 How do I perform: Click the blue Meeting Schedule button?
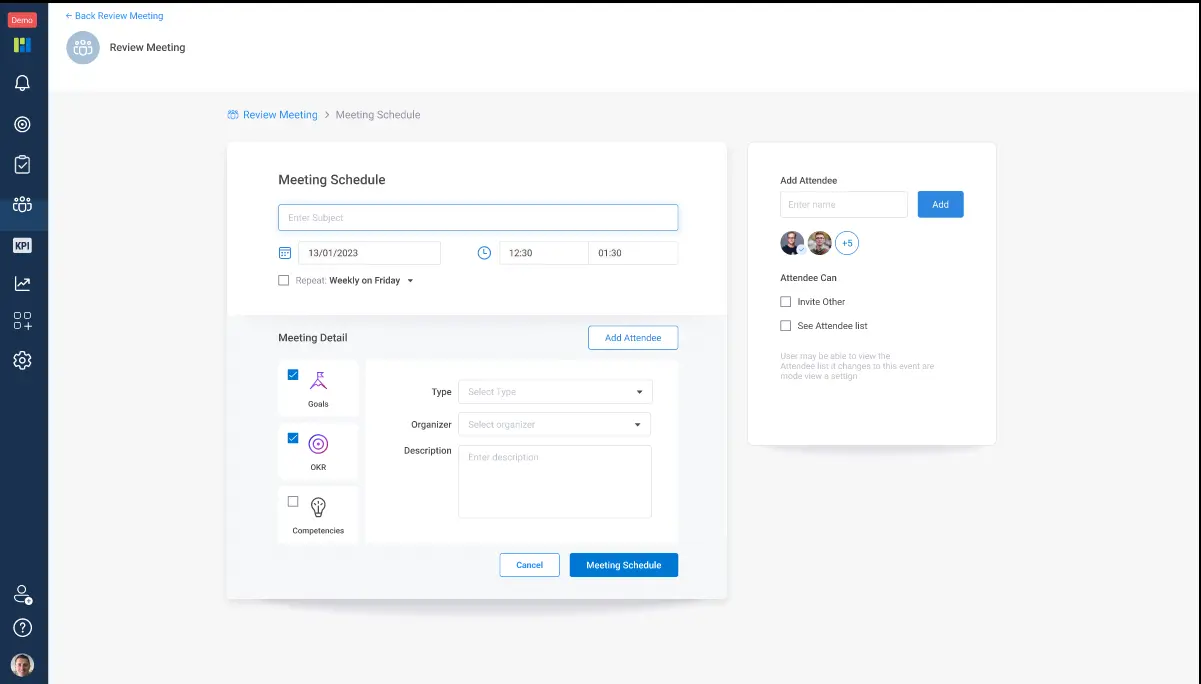click(x=623, y=565)
